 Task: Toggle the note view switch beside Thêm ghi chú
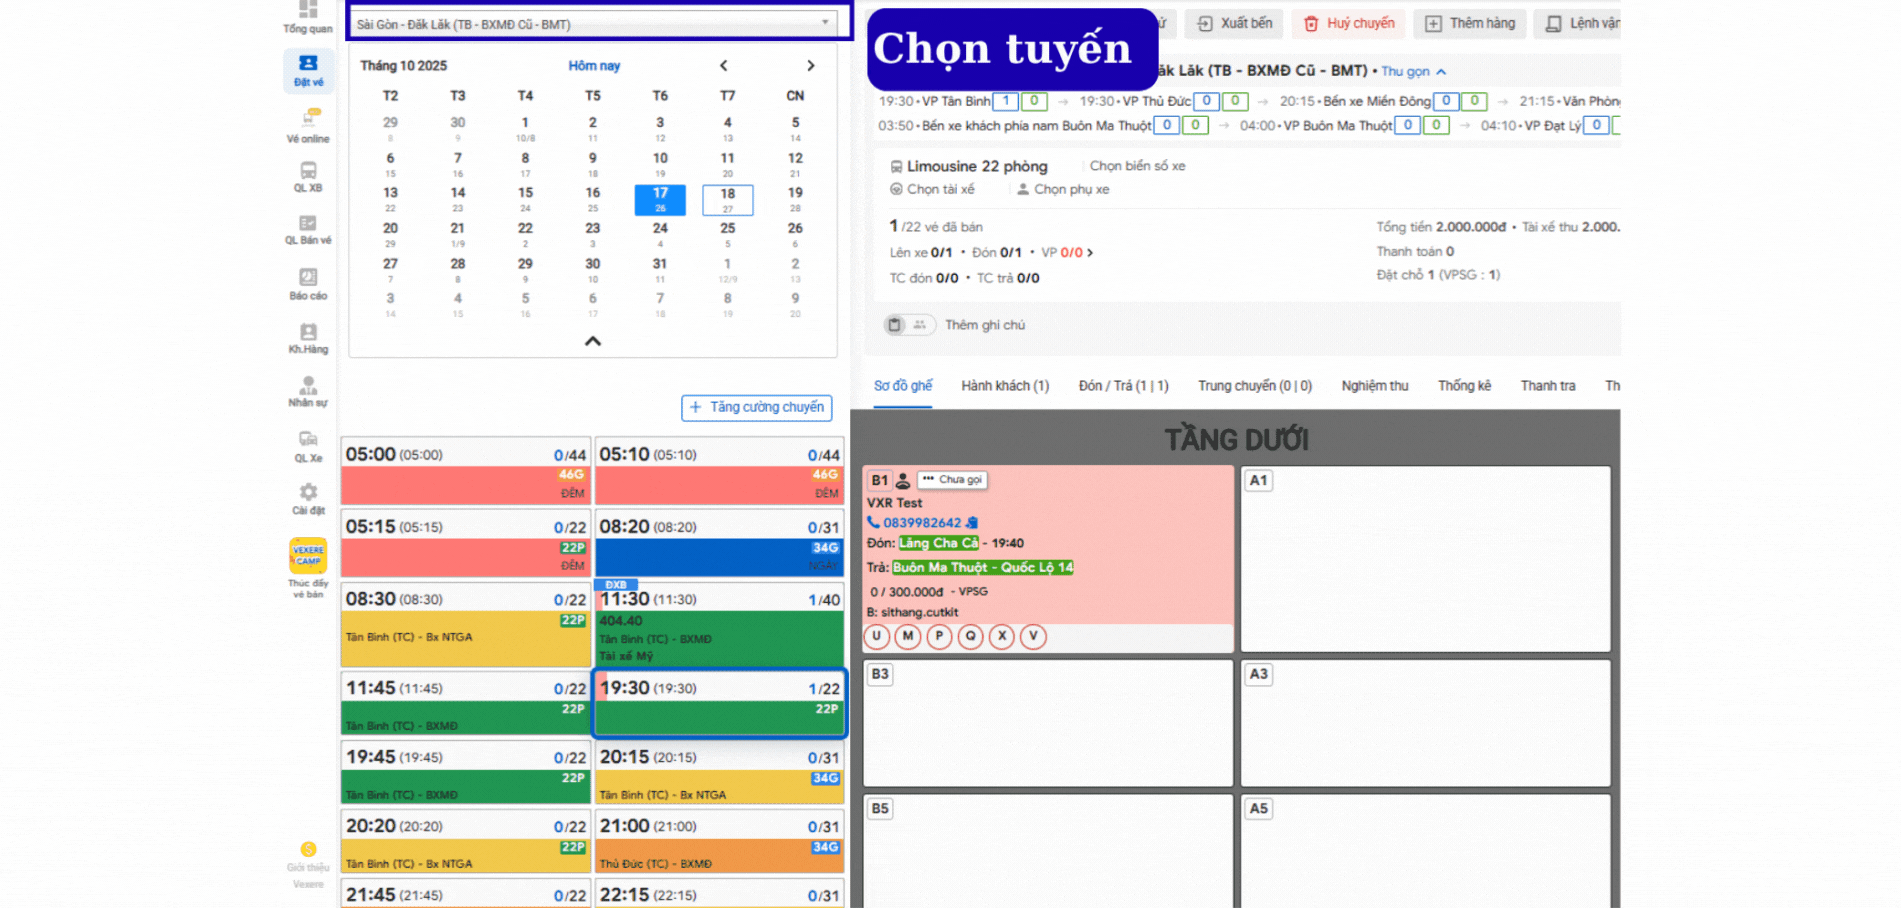908,325
